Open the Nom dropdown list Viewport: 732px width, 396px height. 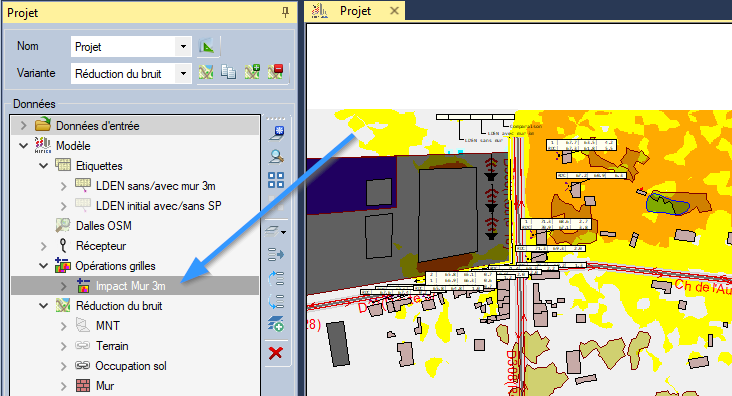(183, 47)
